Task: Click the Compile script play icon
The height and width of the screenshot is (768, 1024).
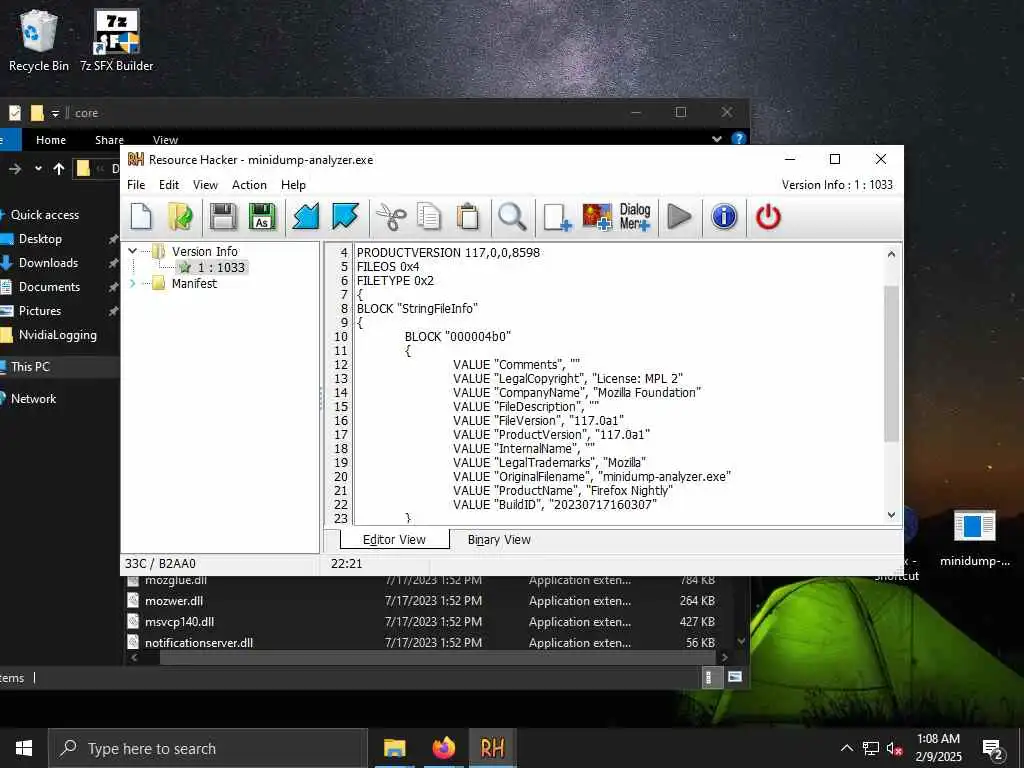Action: [x=679, y=217]
